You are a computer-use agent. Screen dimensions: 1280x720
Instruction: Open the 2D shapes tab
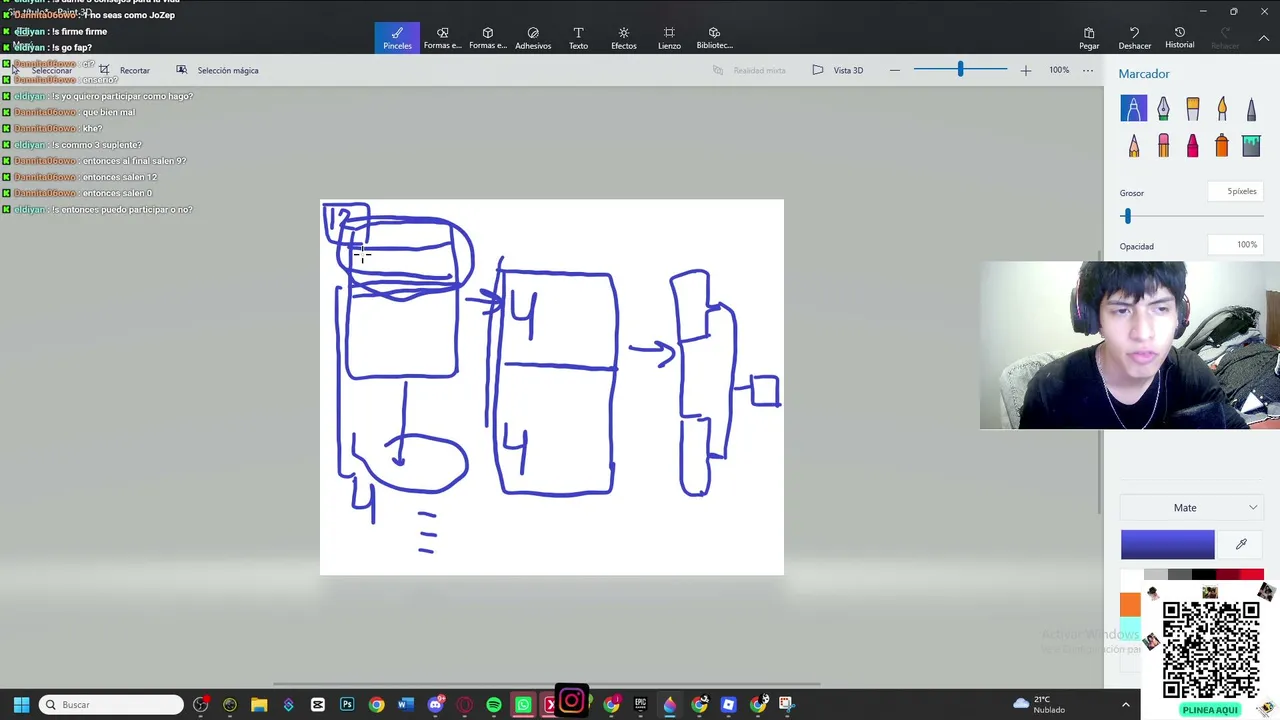442,38
